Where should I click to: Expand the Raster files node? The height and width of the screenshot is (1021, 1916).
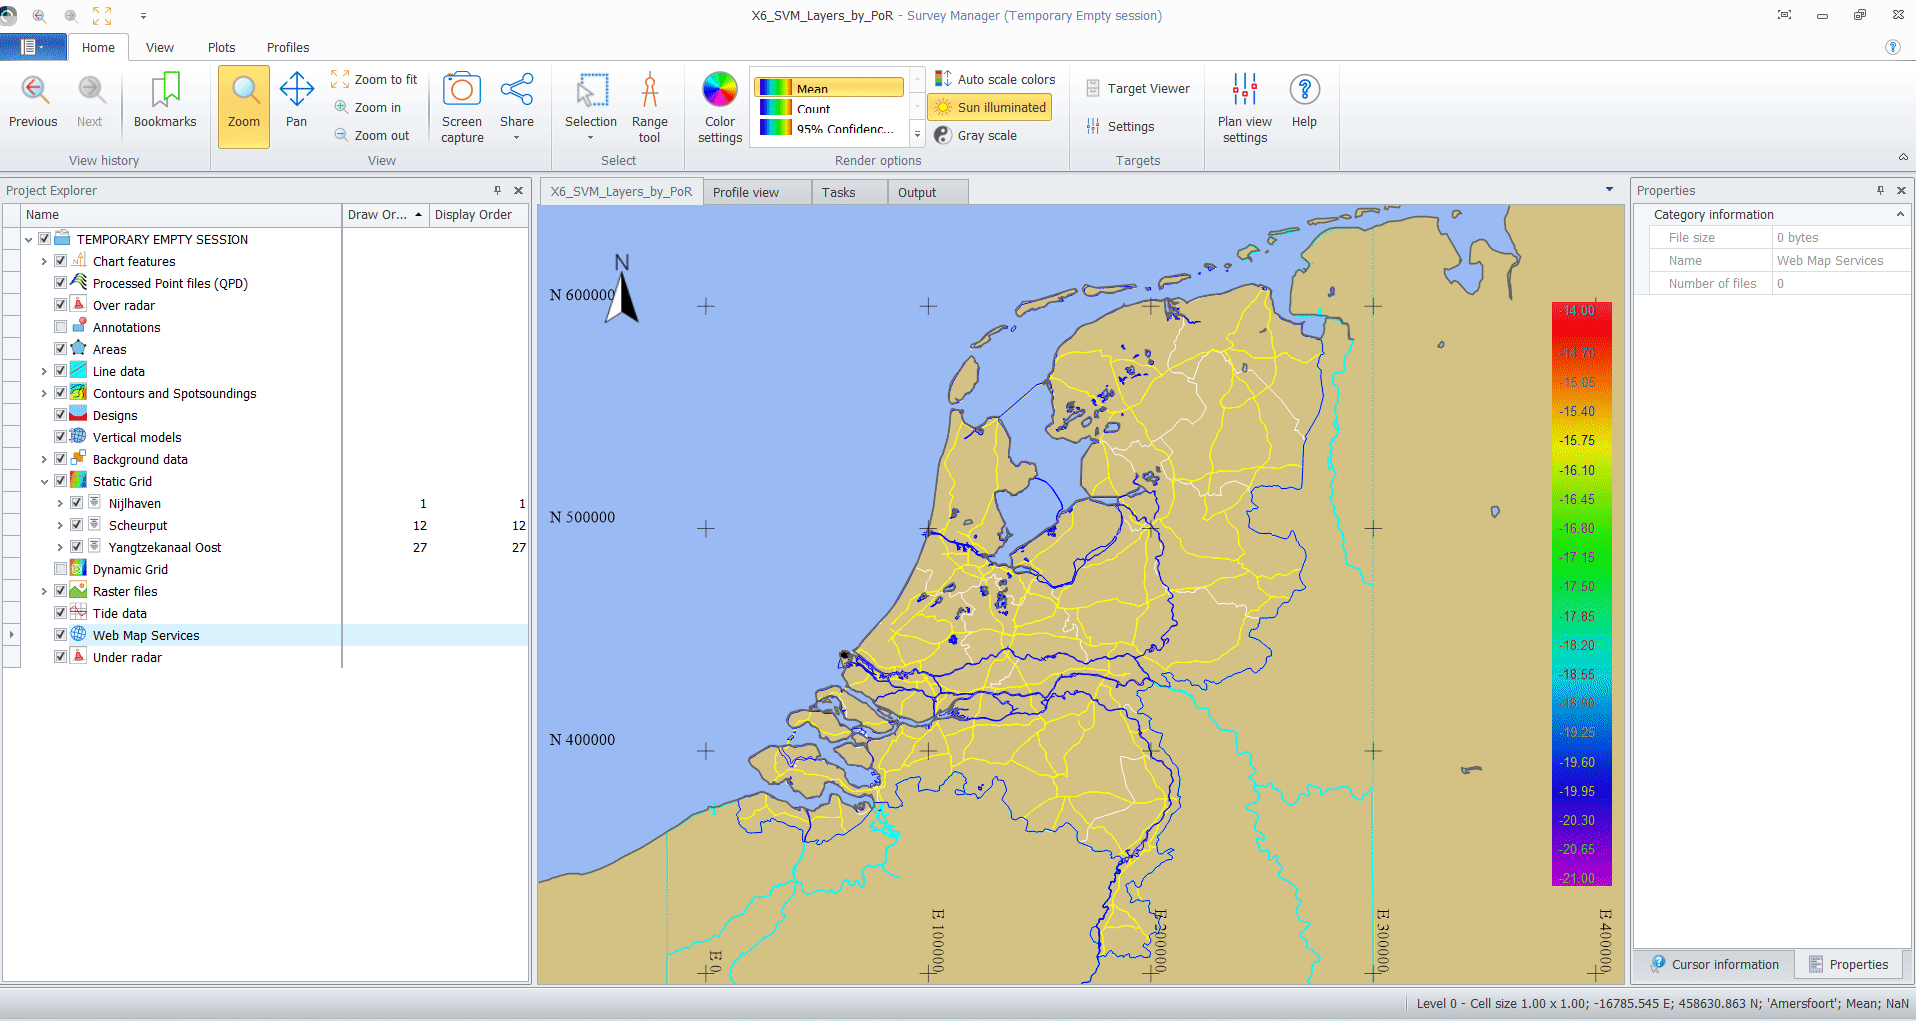click(x=44, y=592)
